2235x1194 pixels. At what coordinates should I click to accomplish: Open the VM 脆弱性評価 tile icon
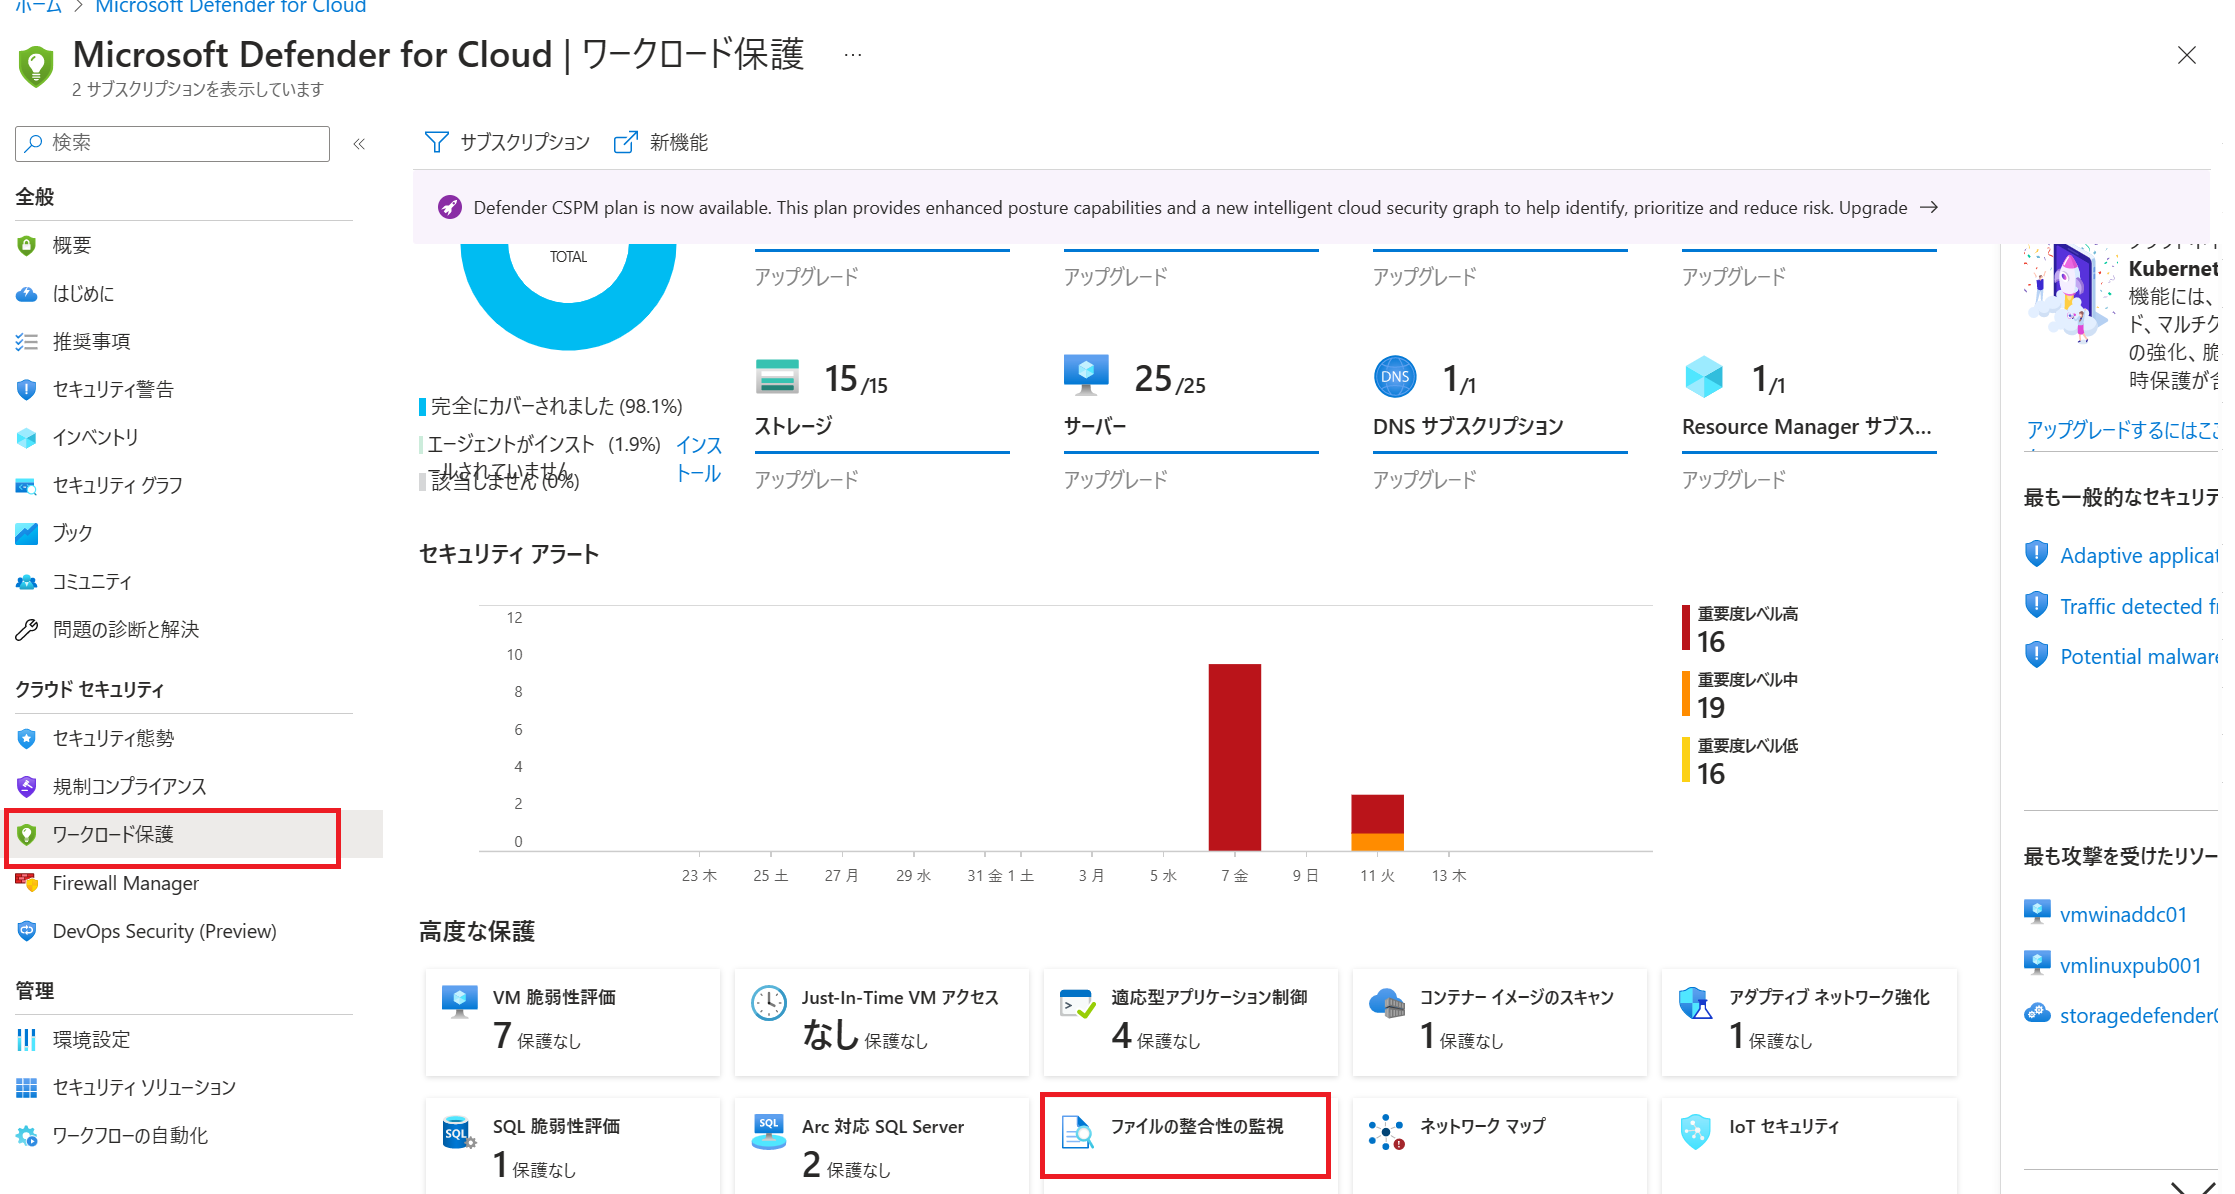coord(459,1002)
